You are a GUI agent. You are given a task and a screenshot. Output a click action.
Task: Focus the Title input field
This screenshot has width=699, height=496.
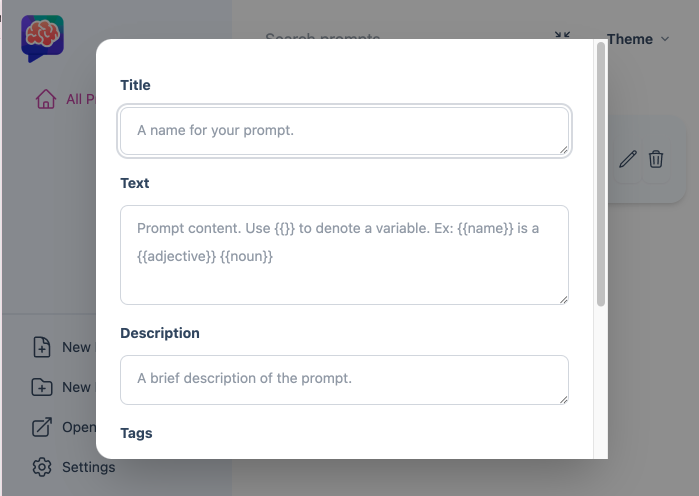[x=344, y=131]
